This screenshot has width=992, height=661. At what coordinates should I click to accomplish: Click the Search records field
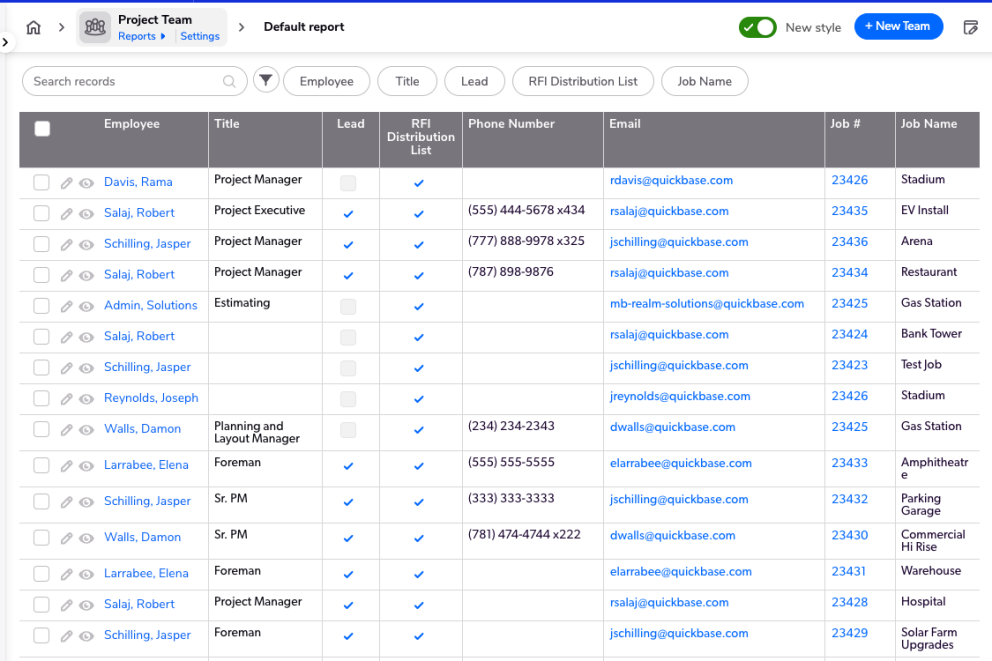pyautogui.click(x=125, y=82)
